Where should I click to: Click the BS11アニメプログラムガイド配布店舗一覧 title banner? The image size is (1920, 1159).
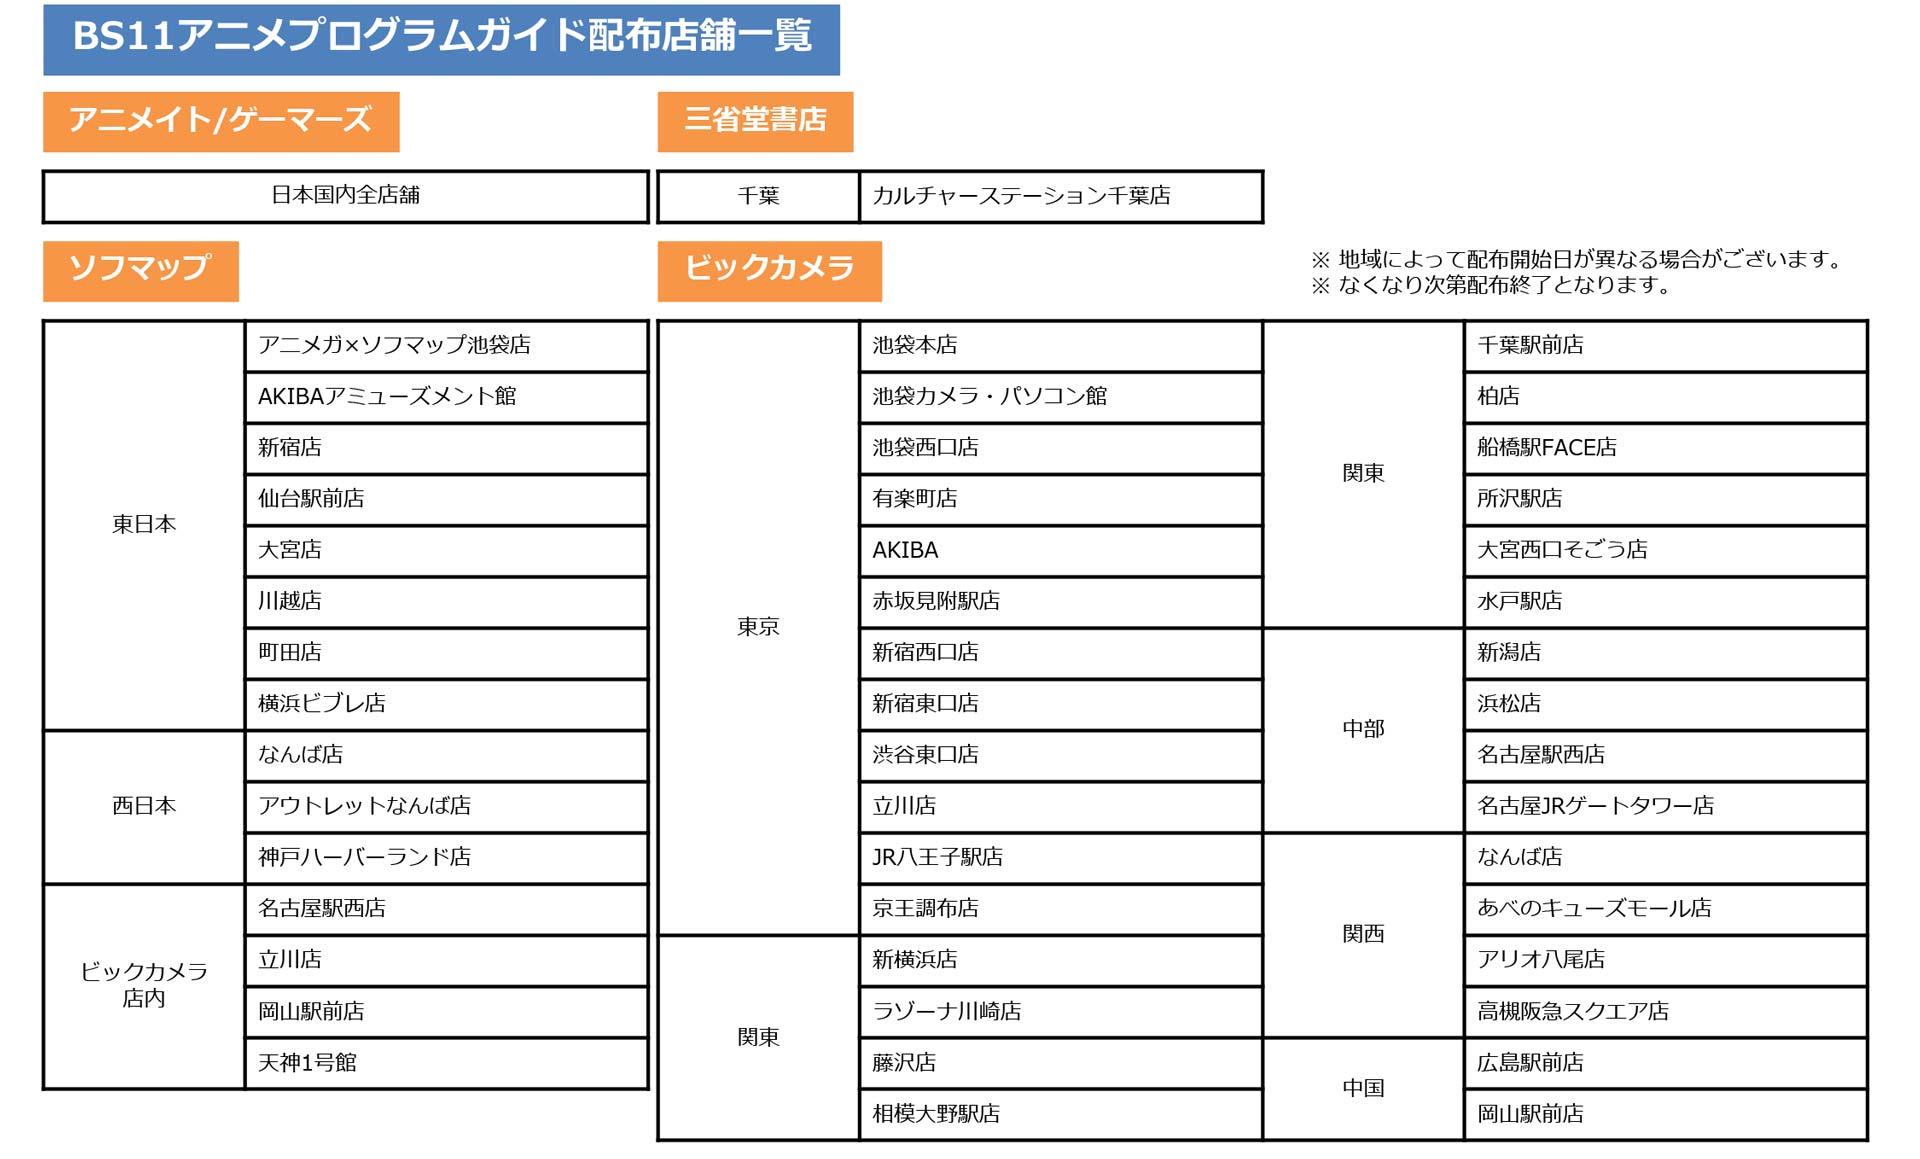coord(441,39)
